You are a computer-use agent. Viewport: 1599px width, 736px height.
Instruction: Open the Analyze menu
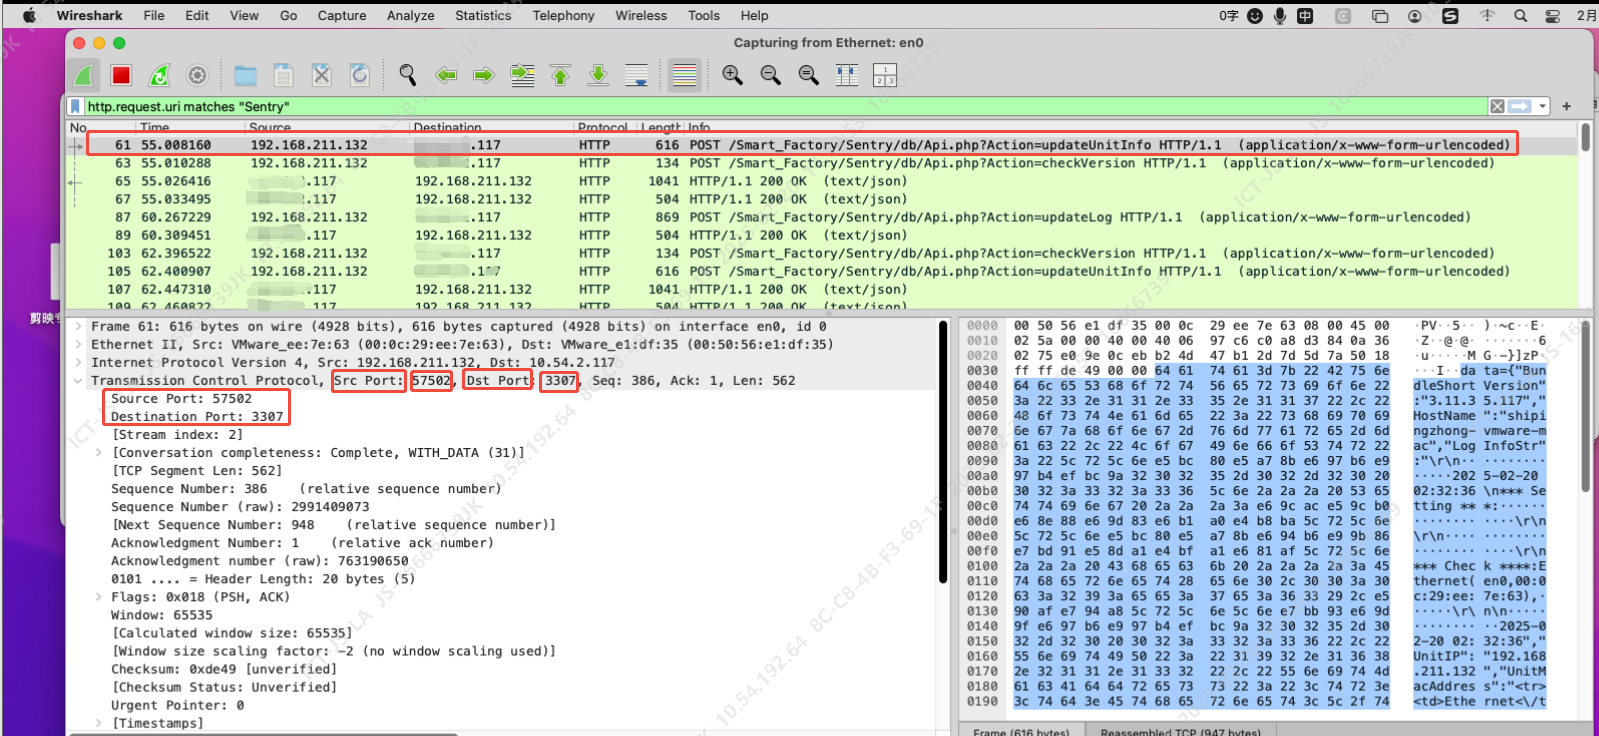click(x=410, y=15)
